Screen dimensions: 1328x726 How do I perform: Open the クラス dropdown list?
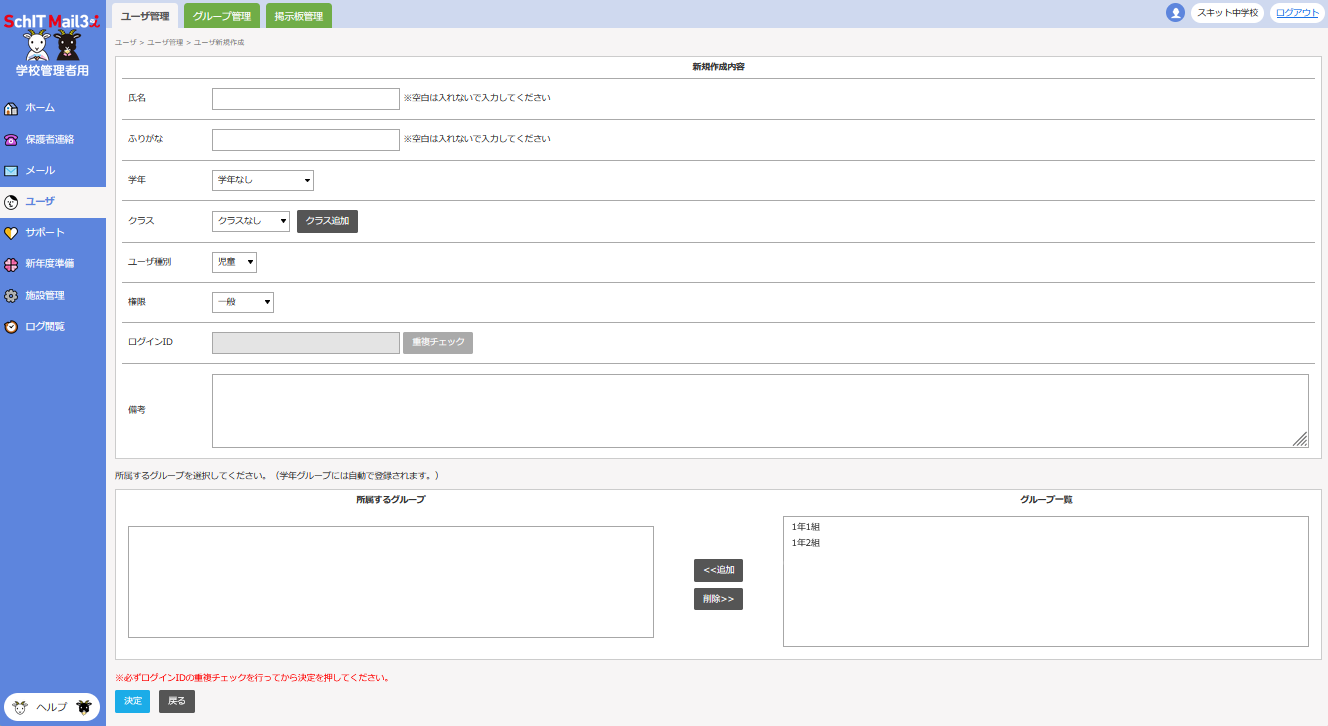point(251,221)
